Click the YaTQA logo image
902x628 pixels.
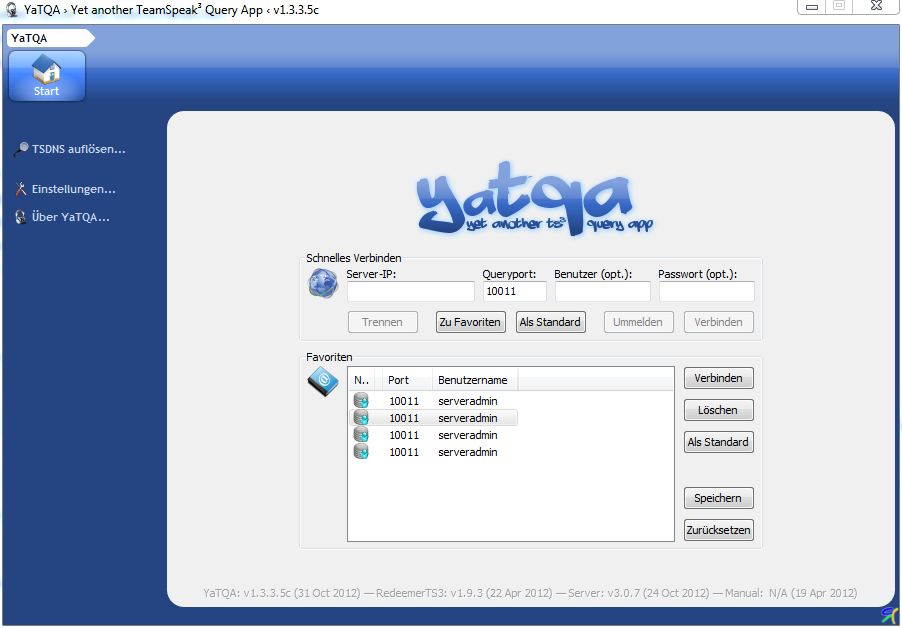[x=534, y=198]
